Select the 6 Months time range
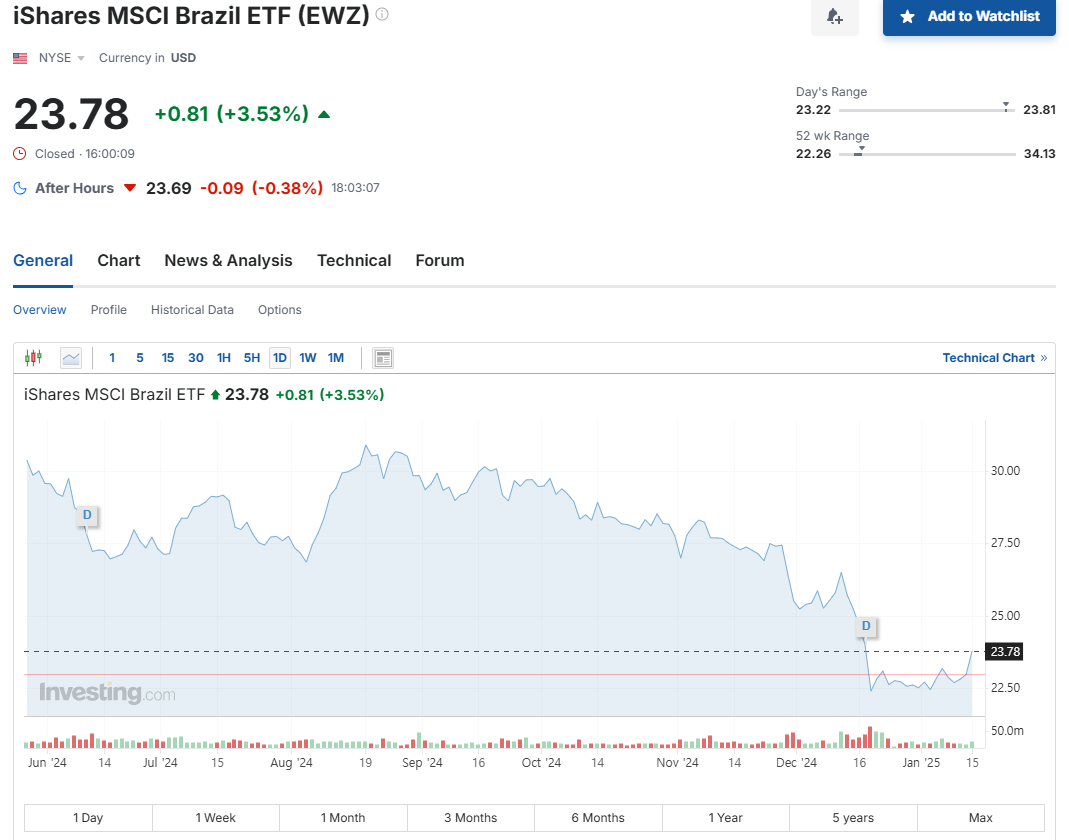The height and width of the screenshot is (840, 1069). pos(598,818)
